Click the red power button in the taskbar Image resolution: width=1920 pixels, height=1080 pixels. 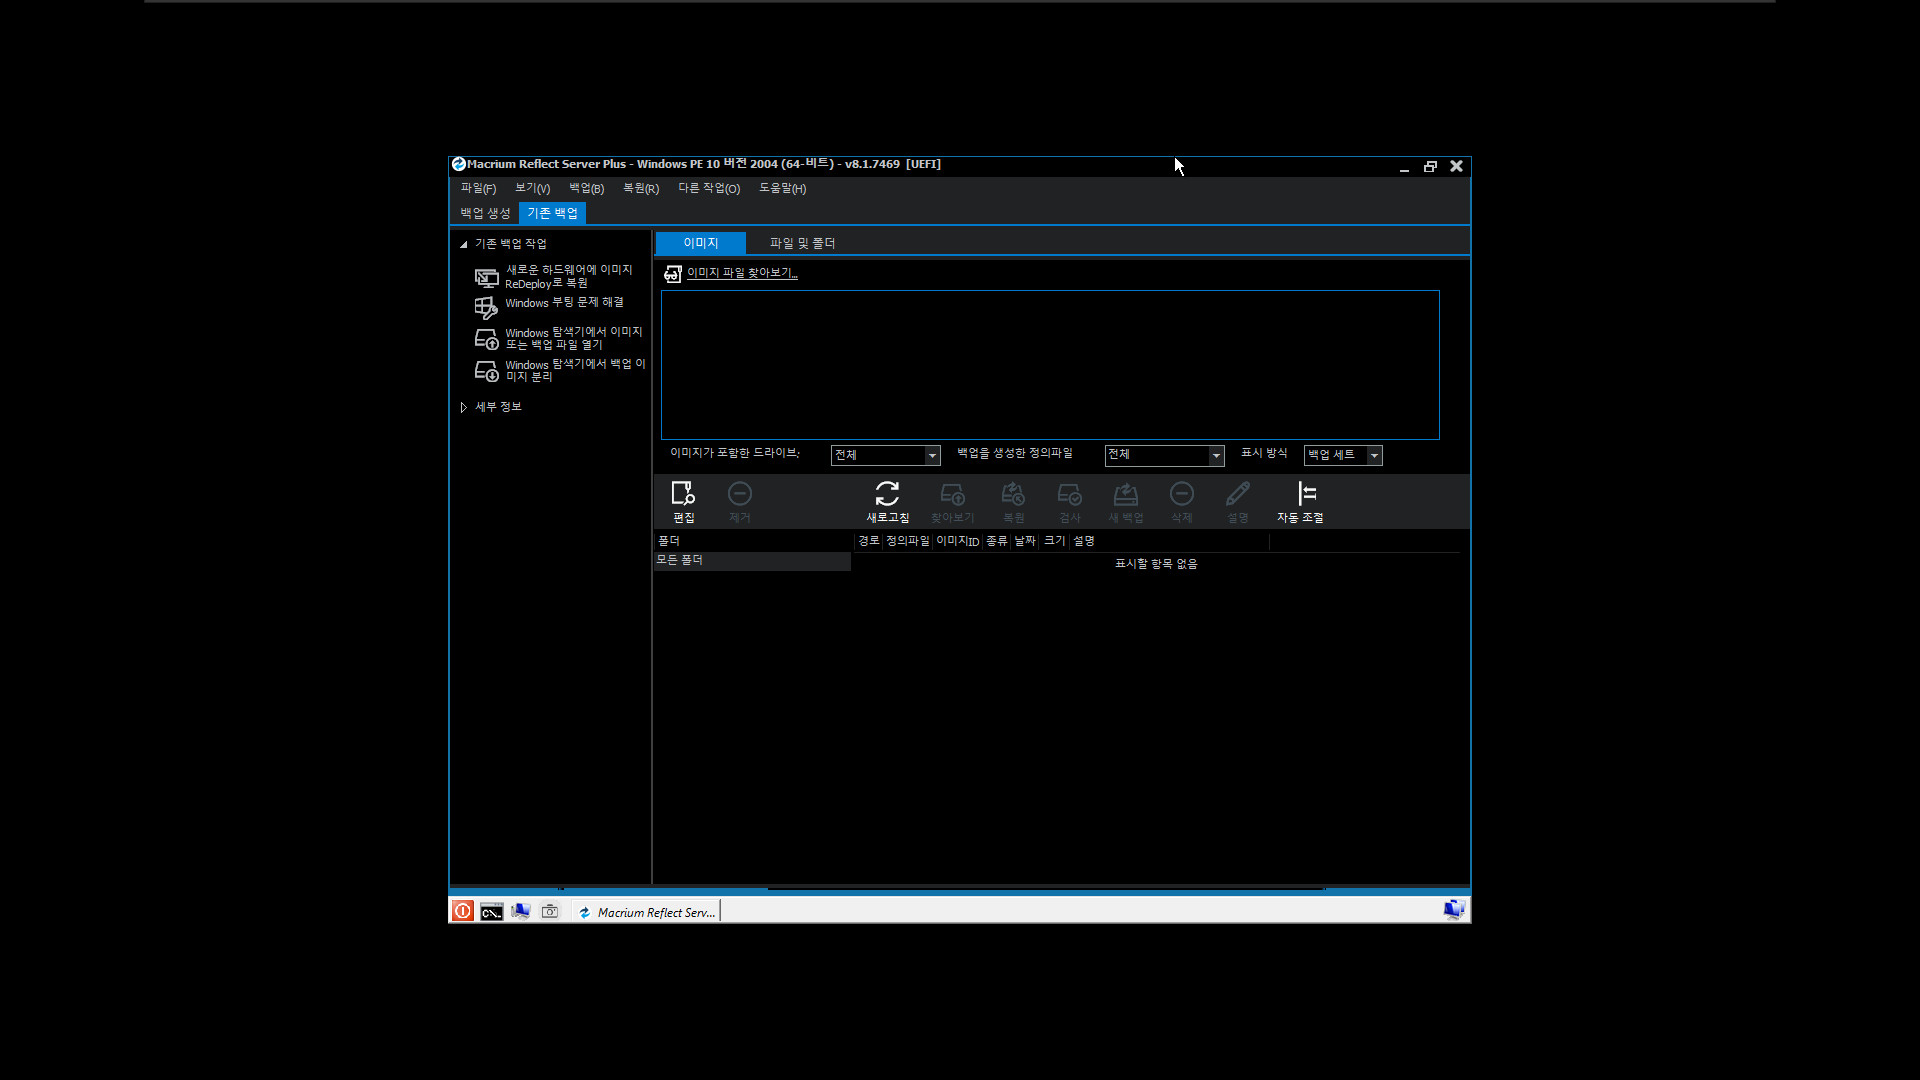pyautogui.click(x=463, y=911)
